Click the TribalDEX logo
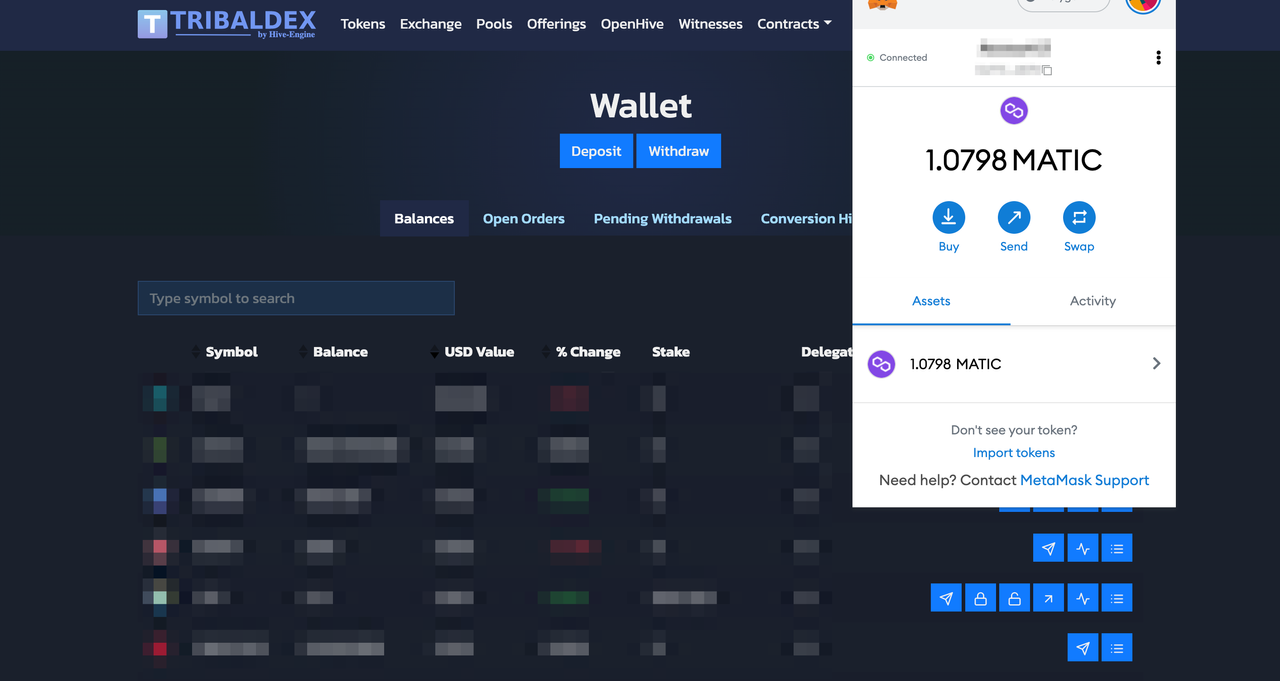 click(227, 24)
